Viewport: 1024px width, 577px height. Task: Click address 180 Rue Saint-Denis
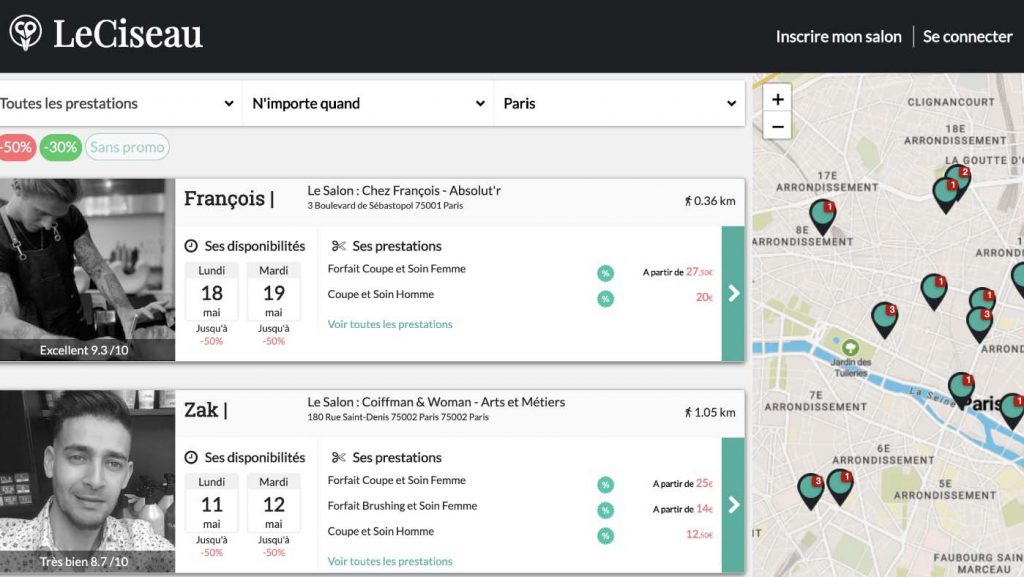[398, 417]
